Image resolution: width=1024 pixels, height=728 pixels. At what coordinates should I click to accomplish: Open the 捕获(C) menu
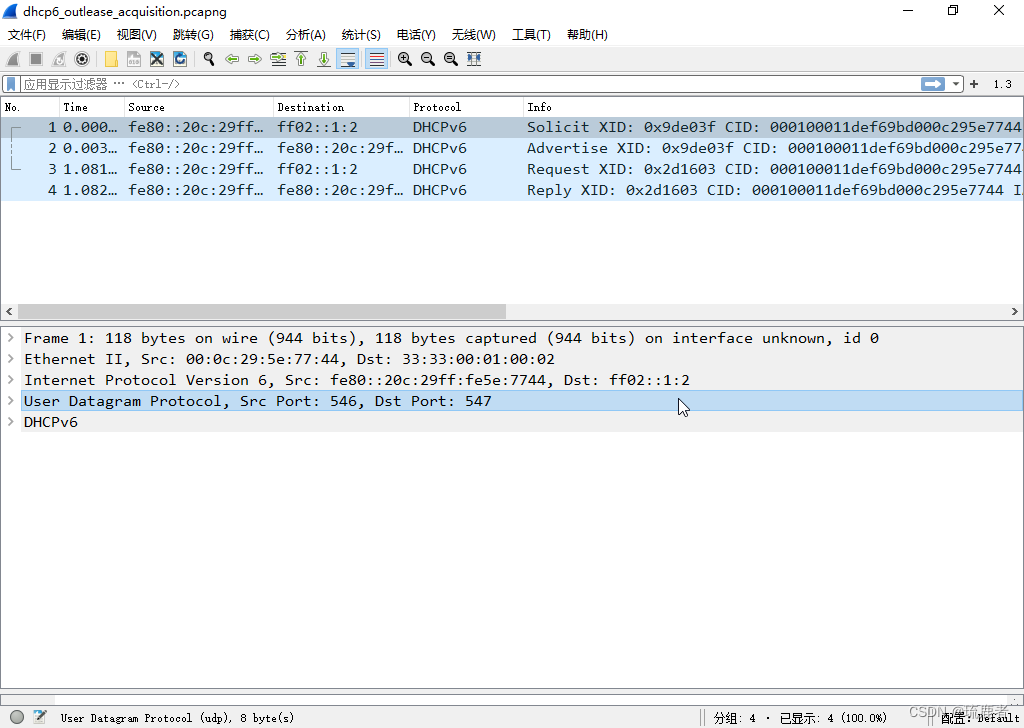249,35
